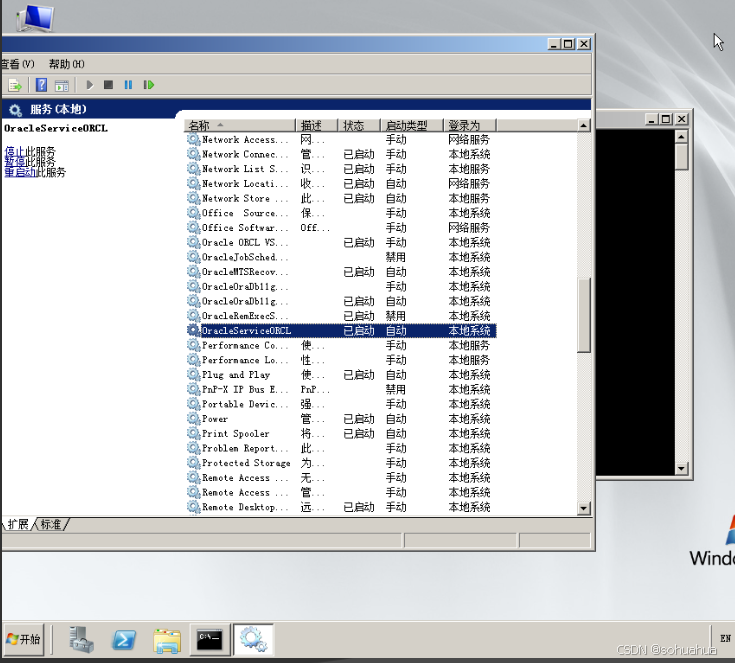
Task: Click 重启动 link to restart the service
Action: (20, 172)
